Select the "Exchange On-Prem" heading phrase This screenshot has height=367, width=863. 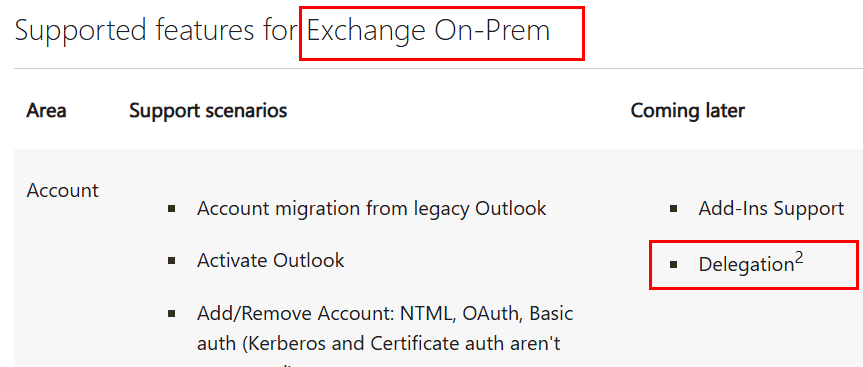428,31
